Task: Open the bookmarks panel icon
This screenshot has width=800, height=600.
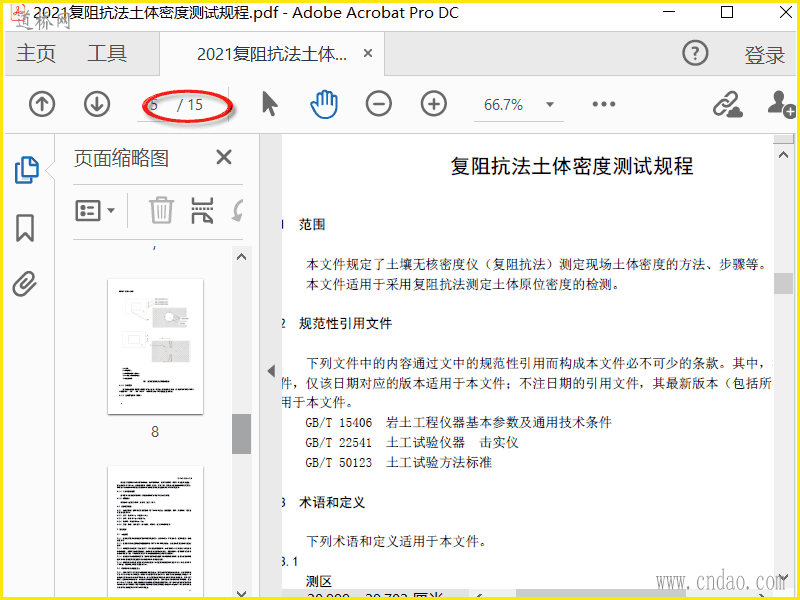Action: point(25,228)
